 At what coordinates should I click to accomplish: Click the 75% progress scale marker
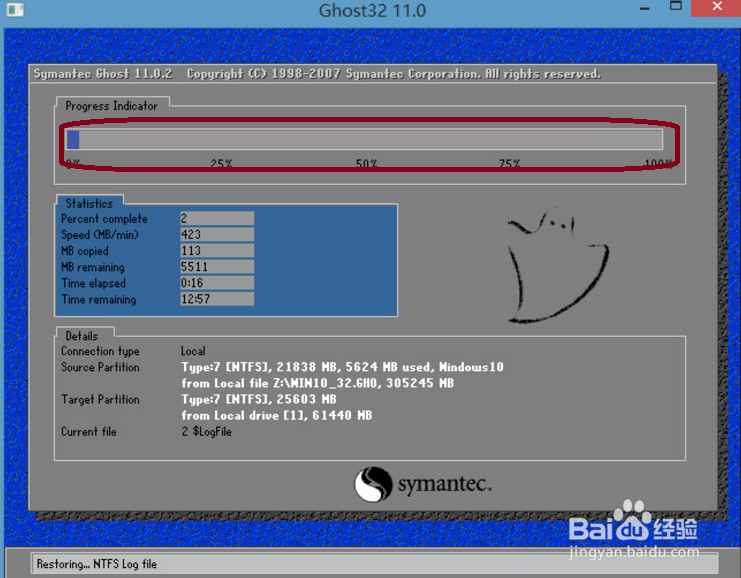509,164
